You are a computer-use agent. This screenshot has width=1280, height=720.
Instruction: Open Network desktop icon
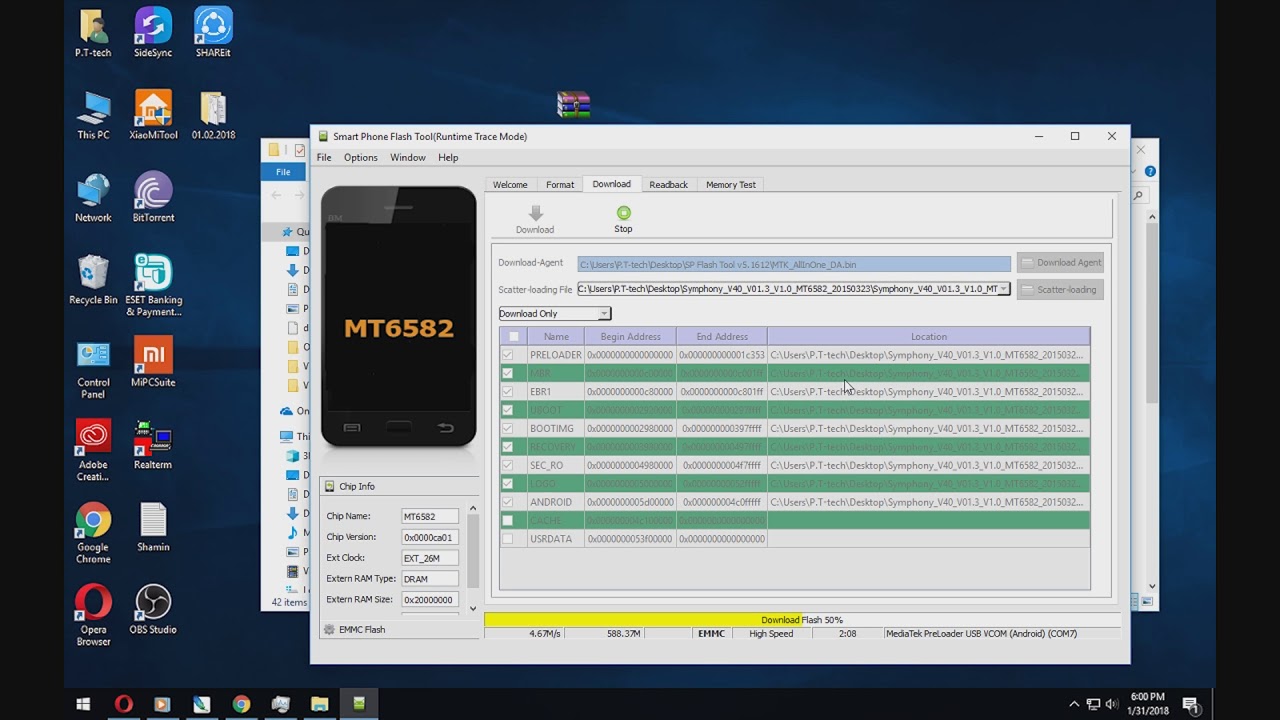pyautogui.click(x=93, y=197)
